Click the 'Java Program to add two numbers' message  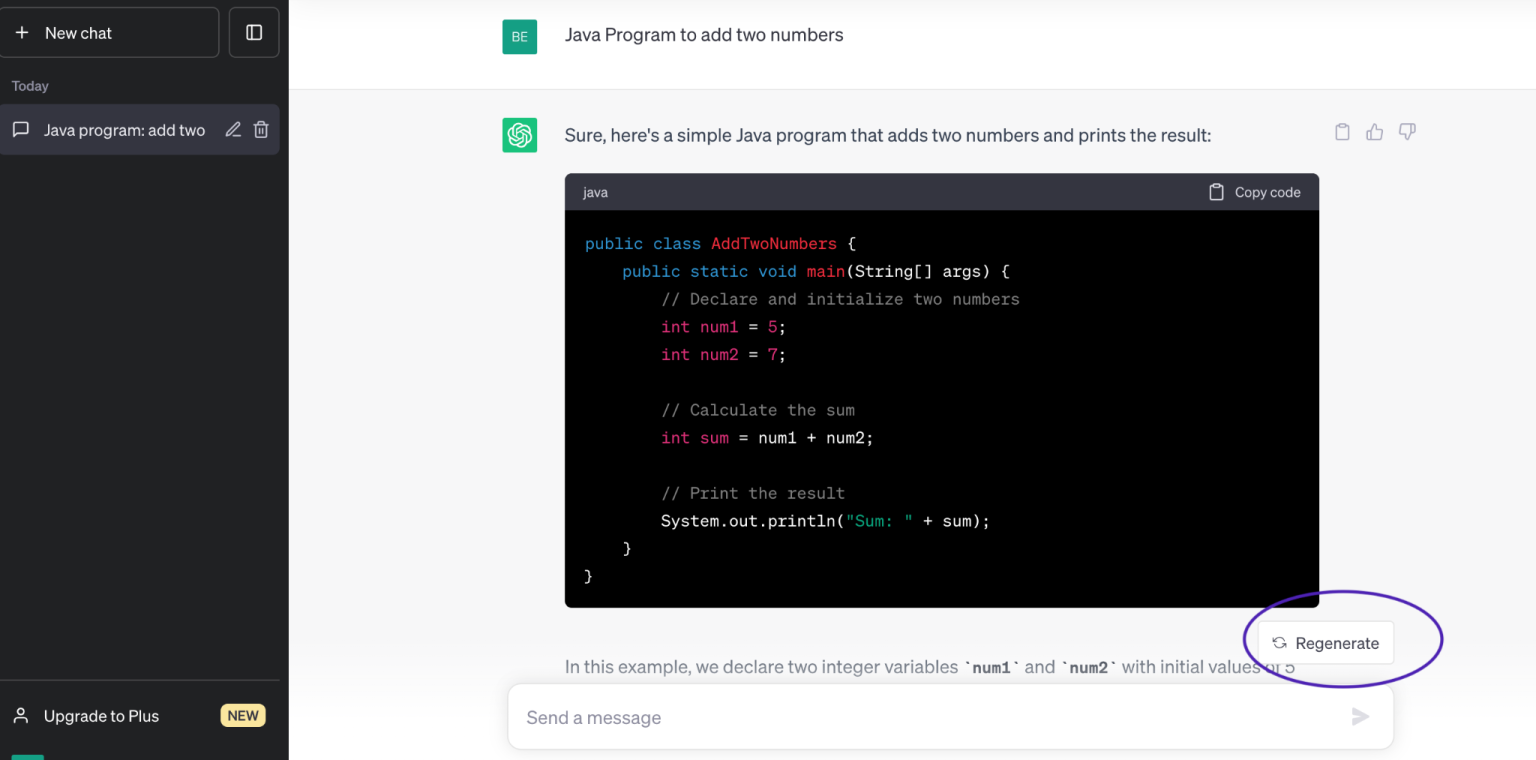(704, 34)
